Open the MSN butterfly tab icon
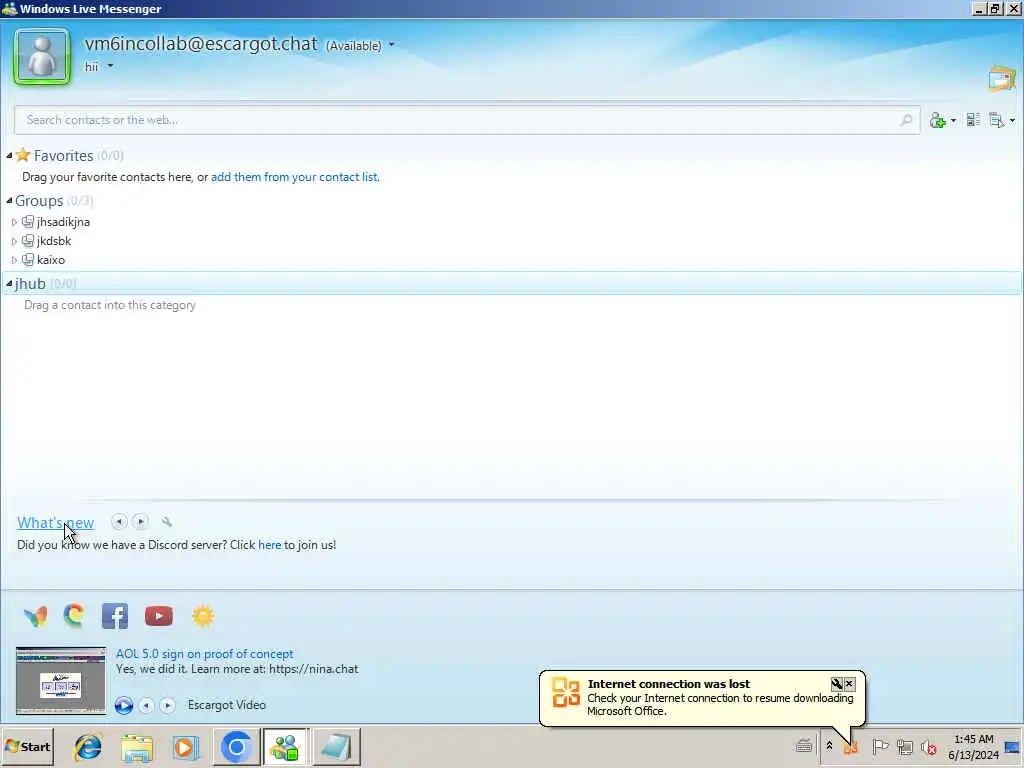Image resolution: width=1024 pixels, height=768 pixels. (35, 616)
